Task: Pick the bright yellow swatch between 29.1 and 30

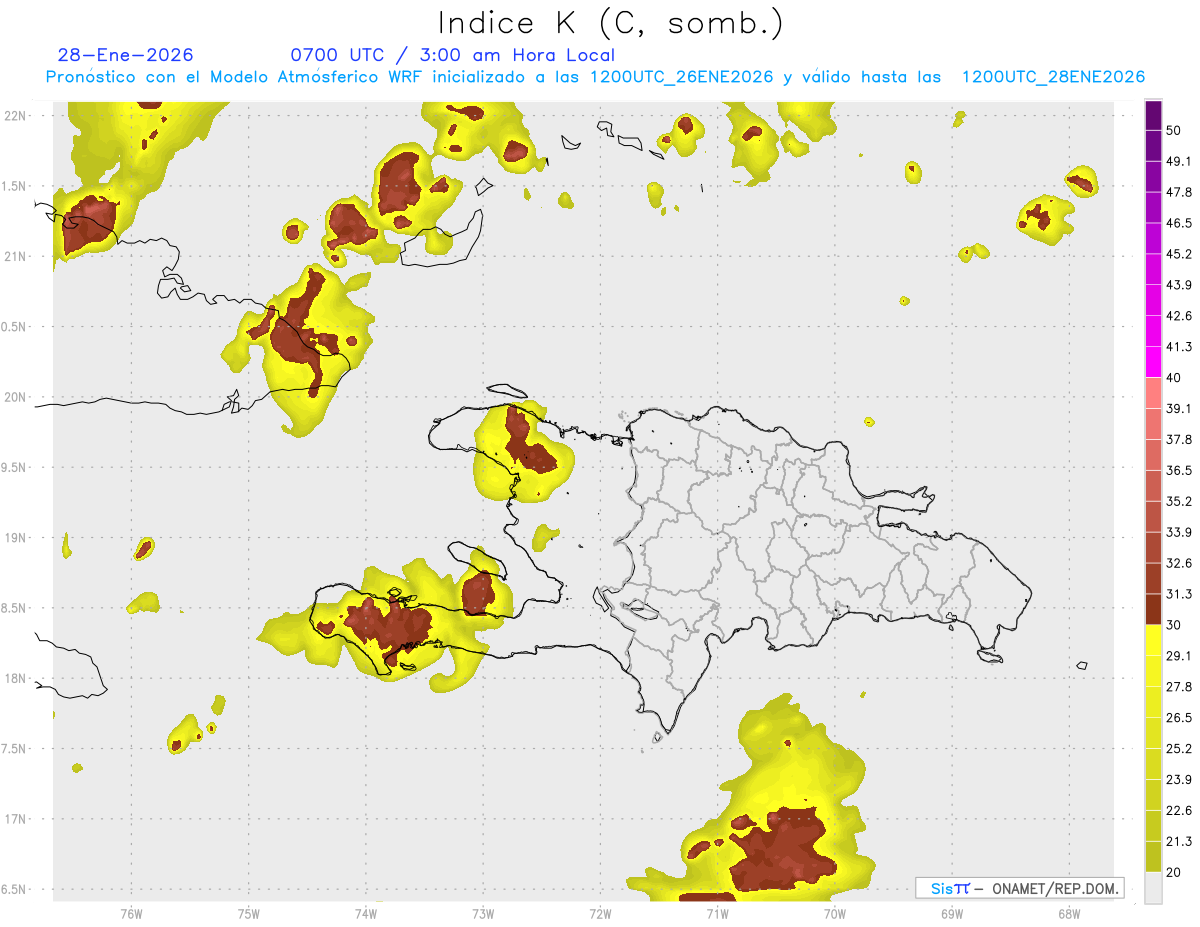Action: (1153, 640)
